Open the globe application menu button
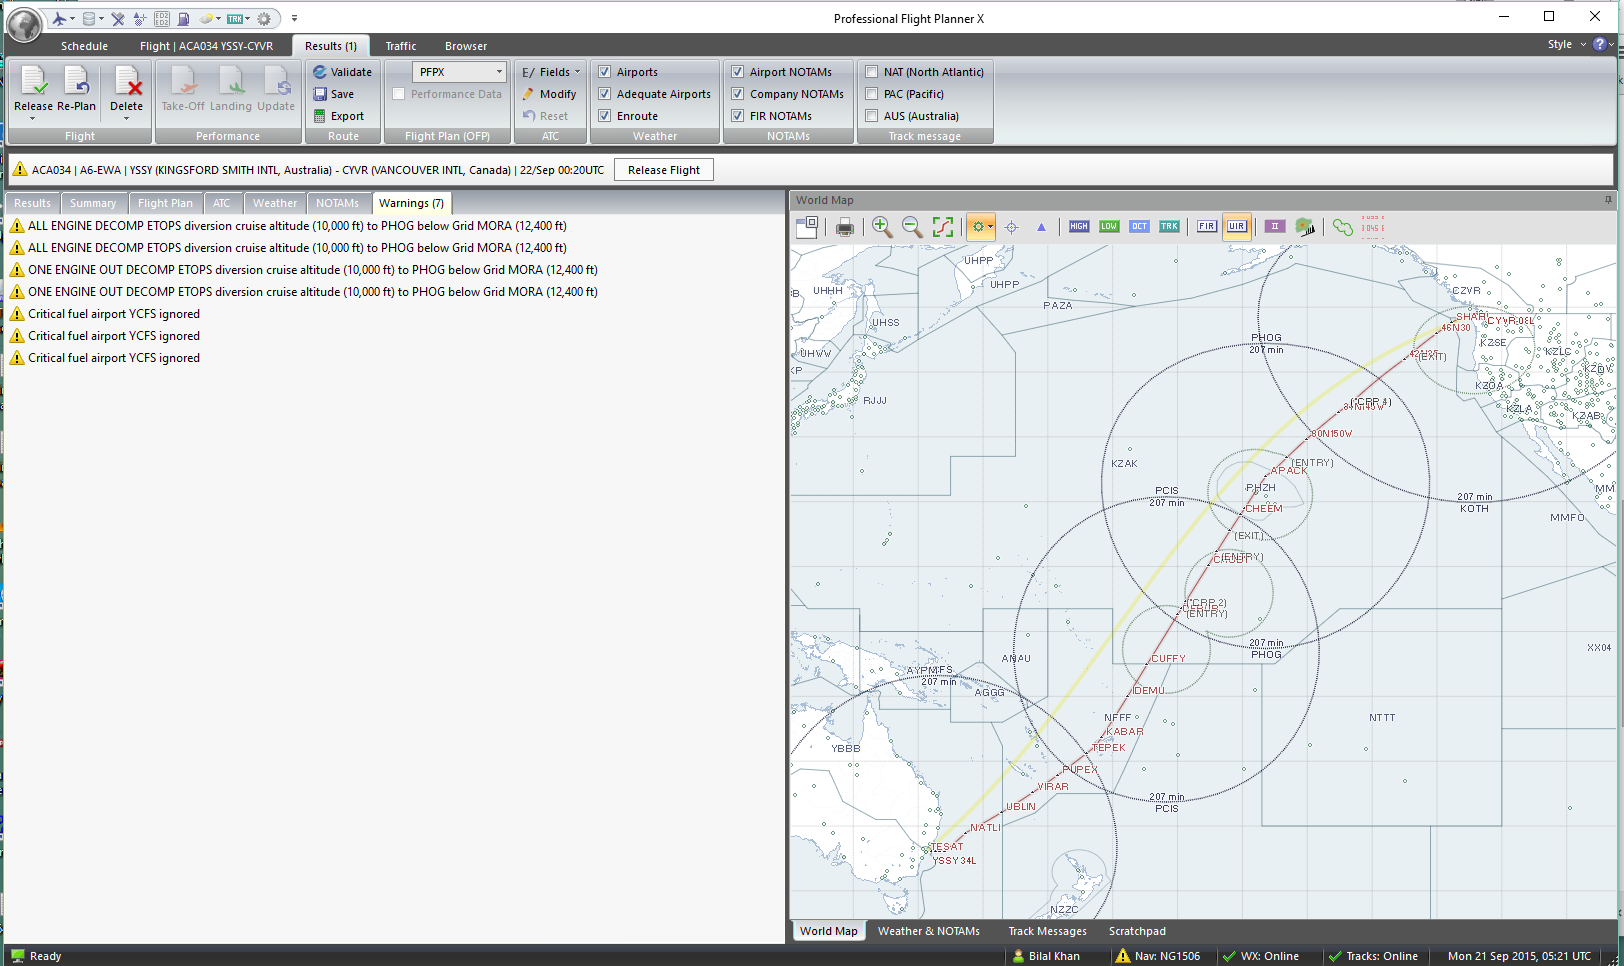The width and height of the screenshot is (1624, 966). [24, 24]
